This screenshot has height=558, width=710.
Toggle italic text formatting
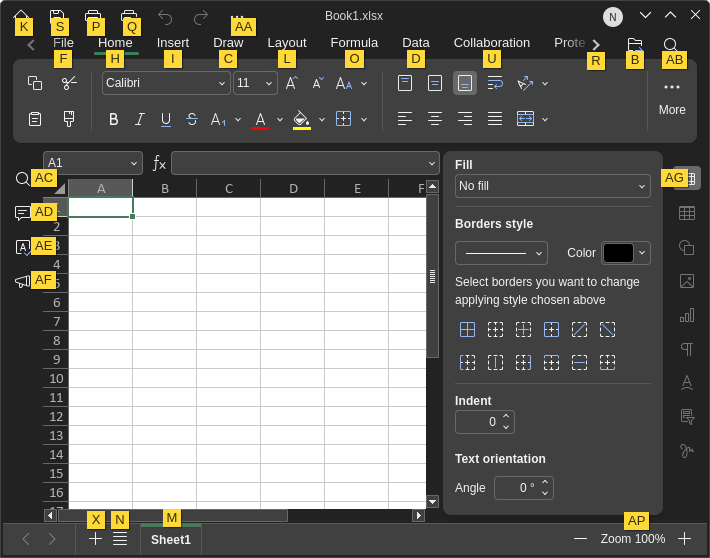coord(140,119)
